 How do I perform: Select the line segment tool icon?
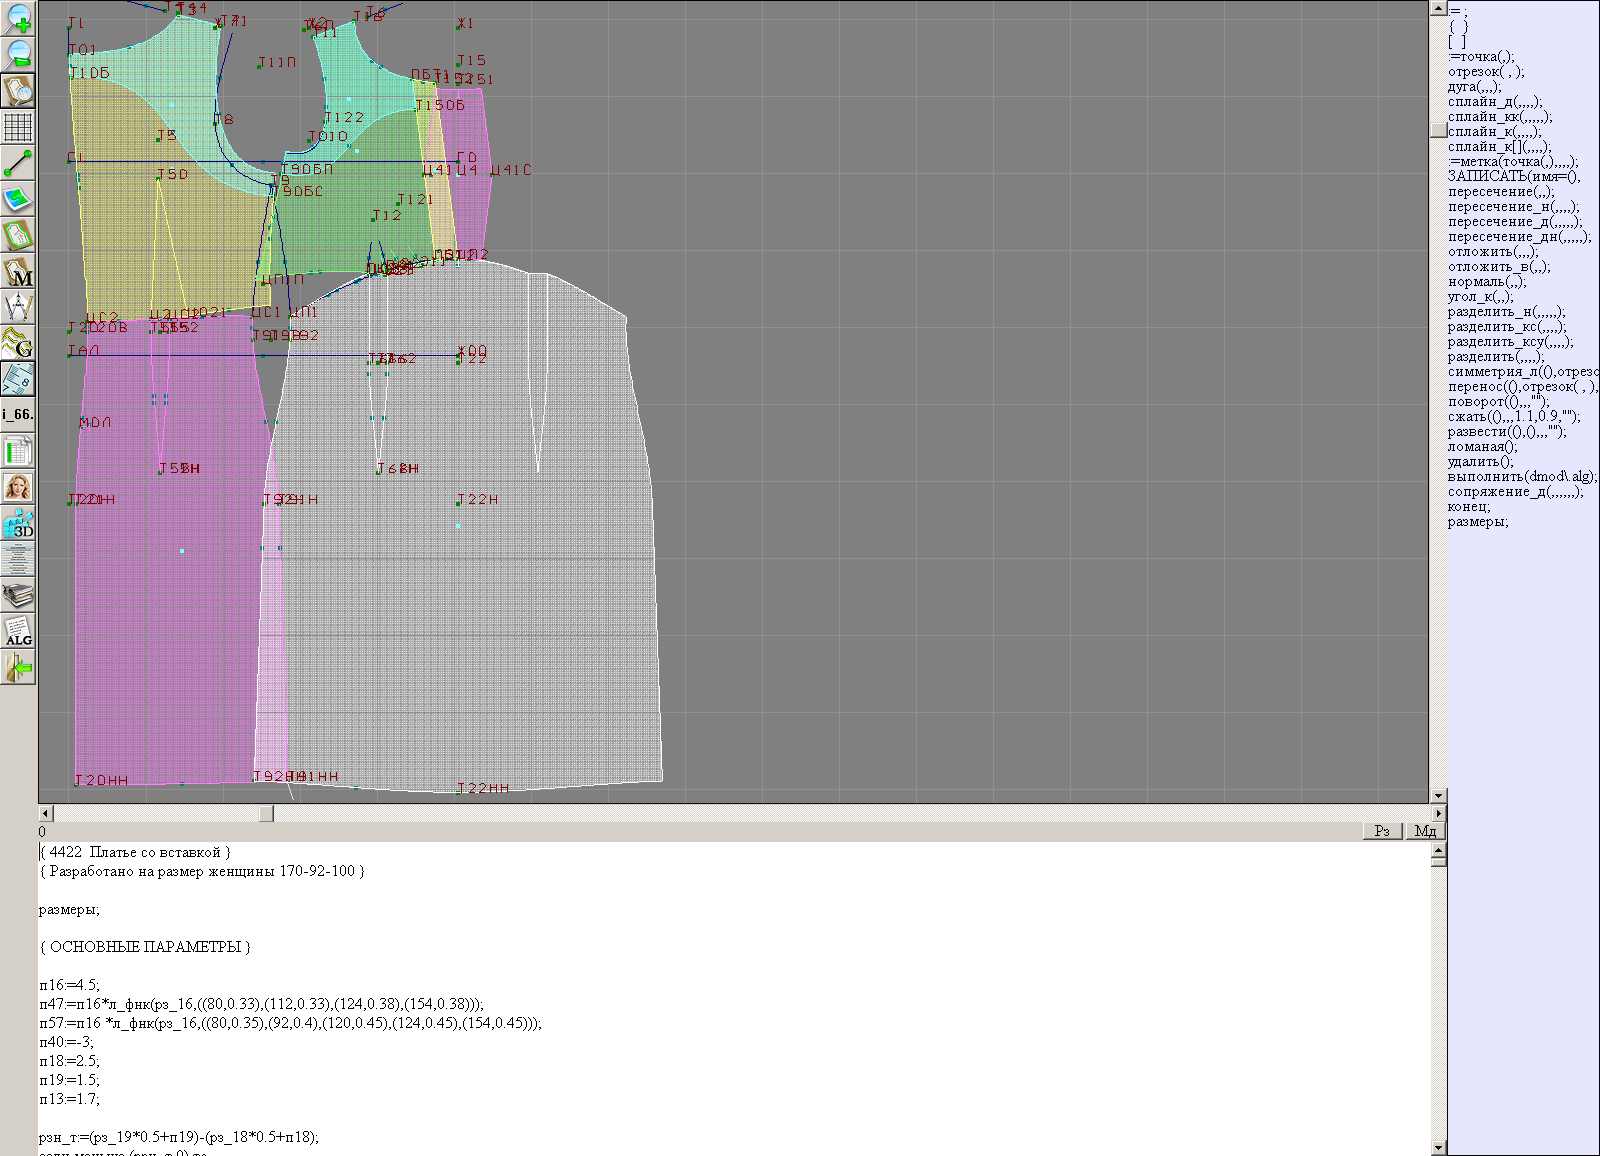click(x=18, y=163)
